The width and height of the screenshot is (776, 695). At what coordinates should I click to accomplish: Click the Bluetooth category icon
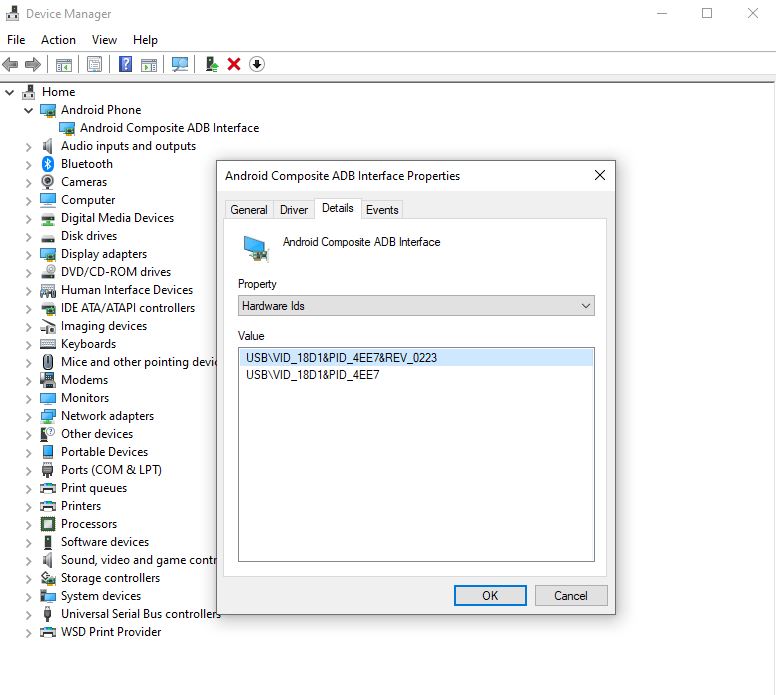coord(48,164)
